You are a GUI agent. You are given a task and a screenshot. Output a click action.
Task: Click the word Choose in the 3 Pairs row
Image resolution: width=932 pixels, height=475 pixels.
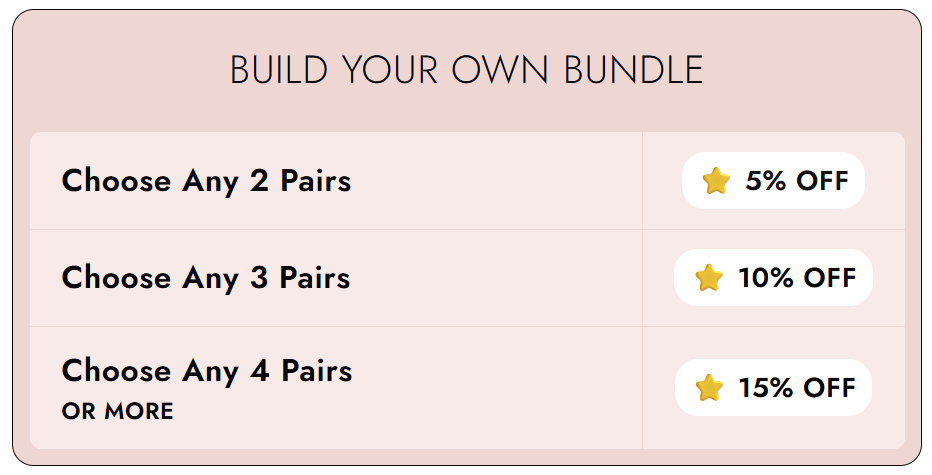[x=116, y=278]
